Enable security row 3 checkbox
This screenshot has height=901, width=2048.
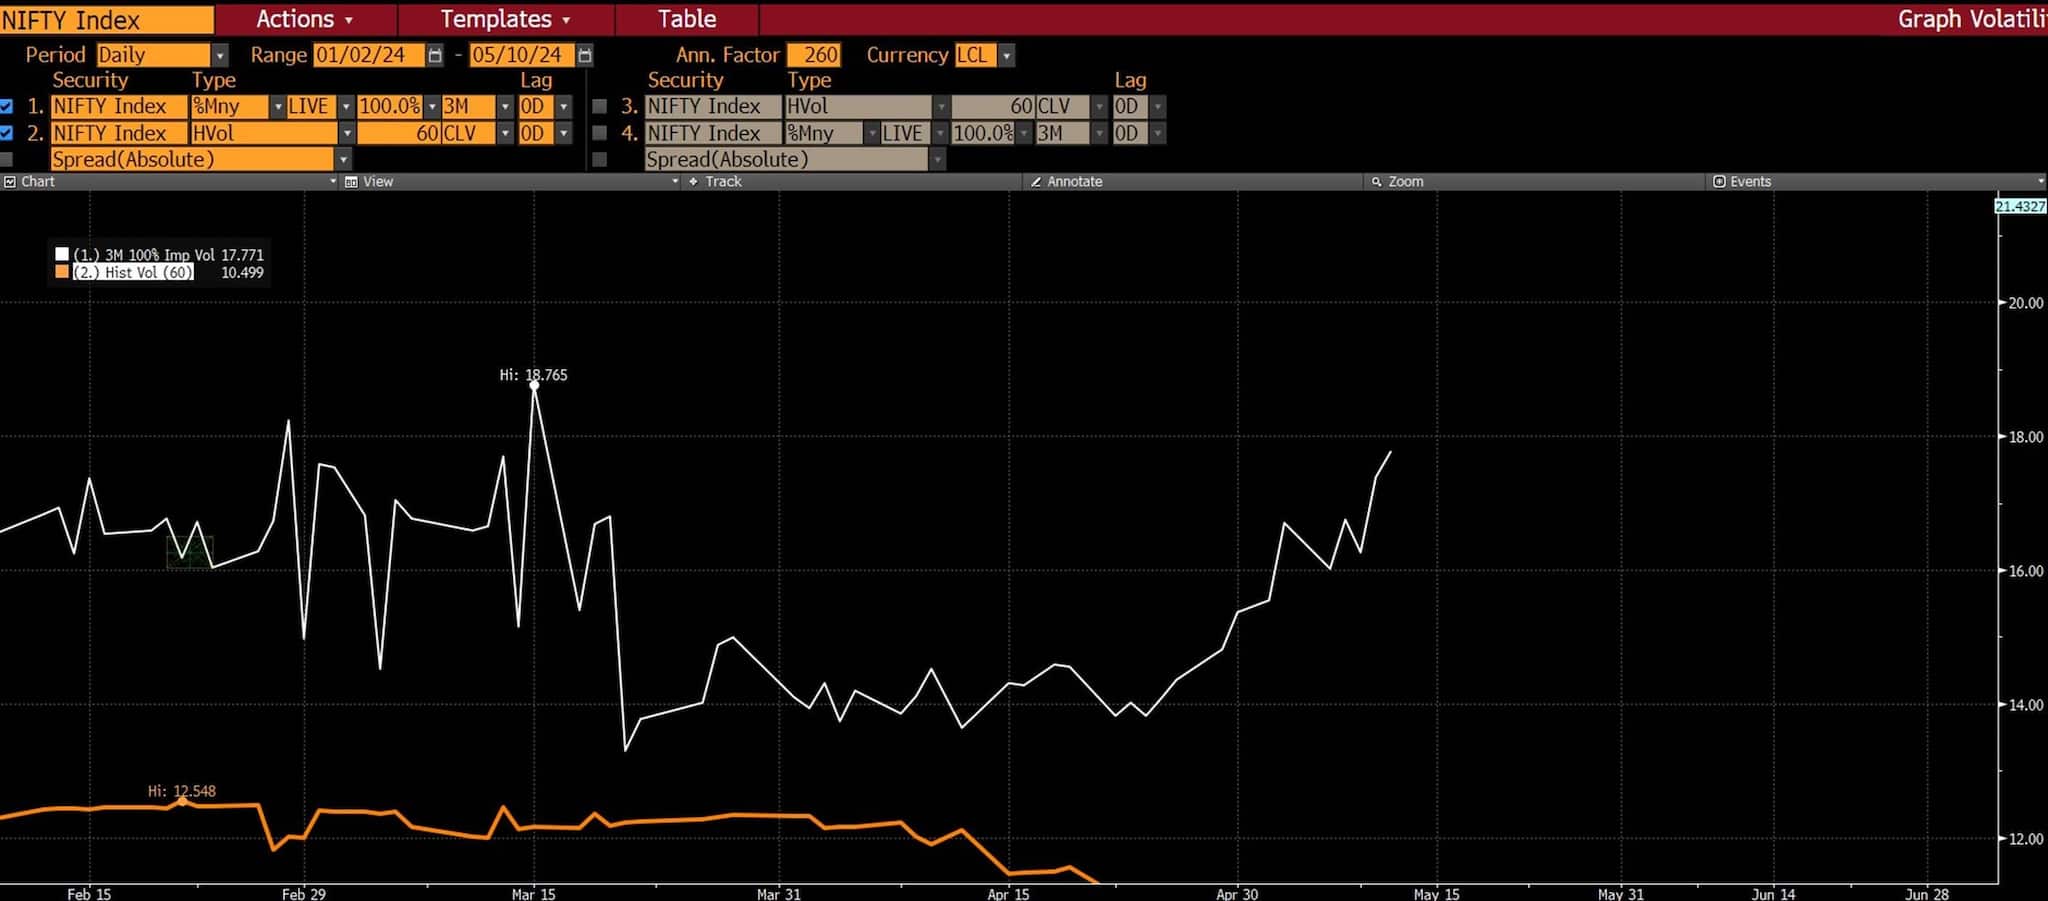[600, 106]
